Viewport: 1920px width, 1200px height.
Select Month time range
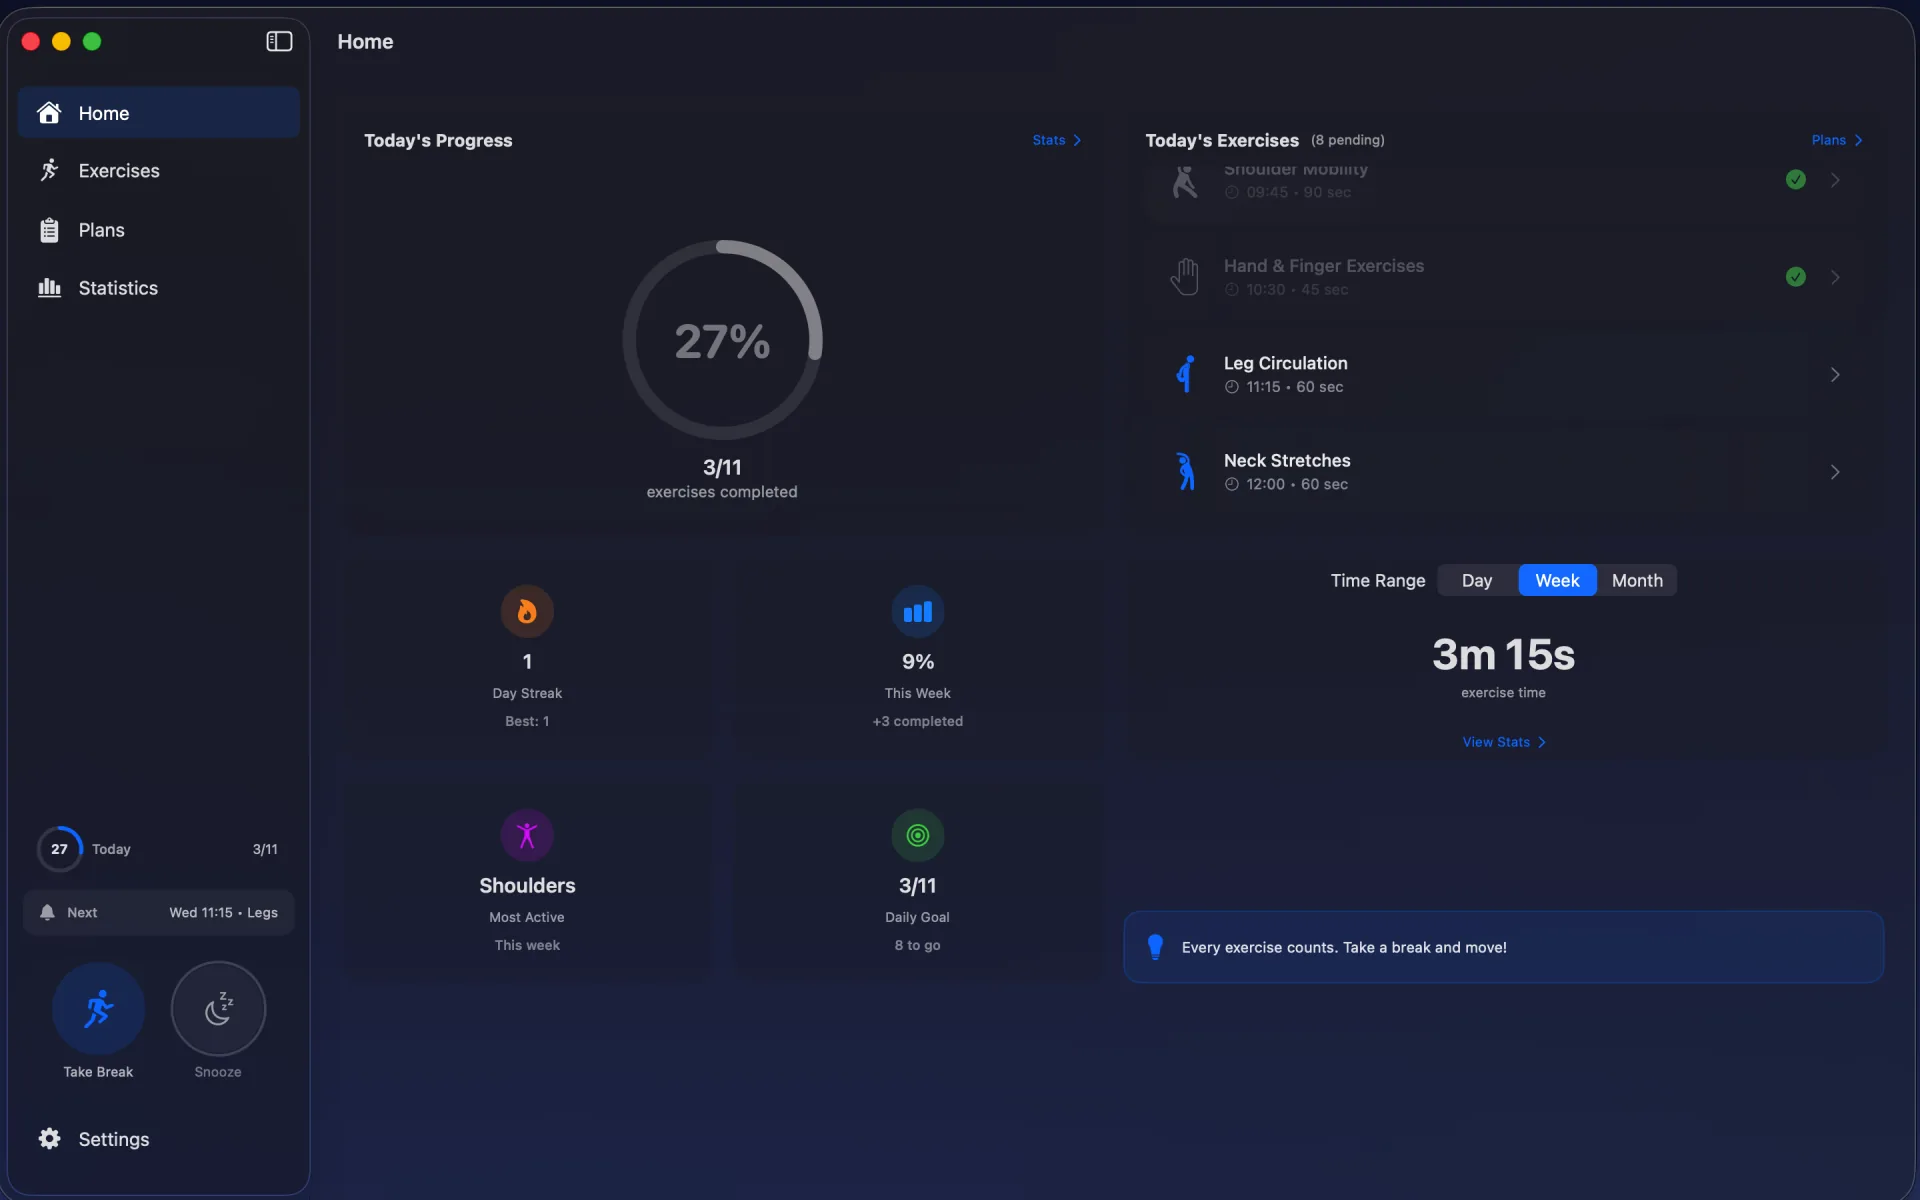pos(1636,580)
